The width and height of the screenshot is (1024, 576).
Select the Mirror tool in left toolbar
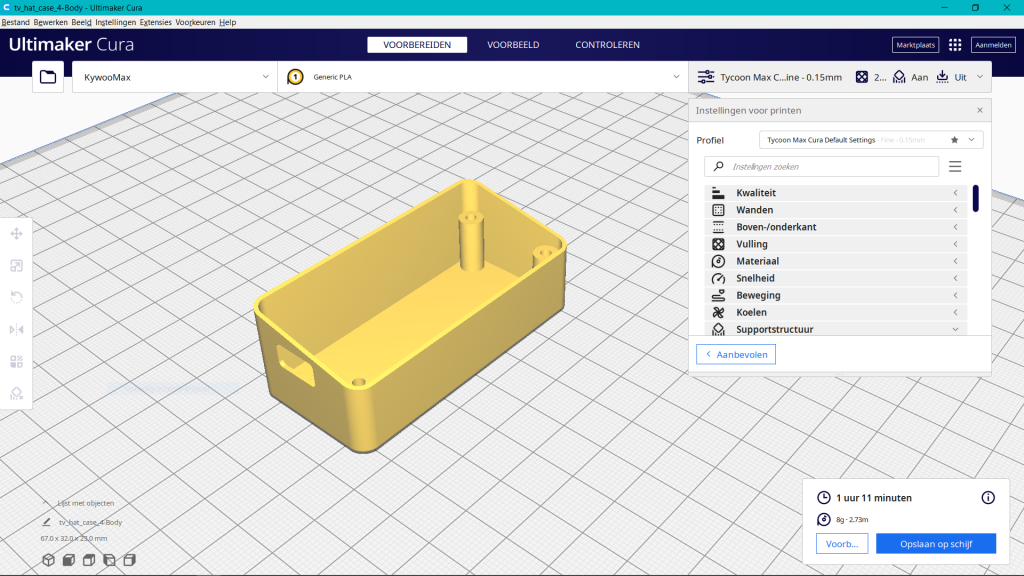17,329
